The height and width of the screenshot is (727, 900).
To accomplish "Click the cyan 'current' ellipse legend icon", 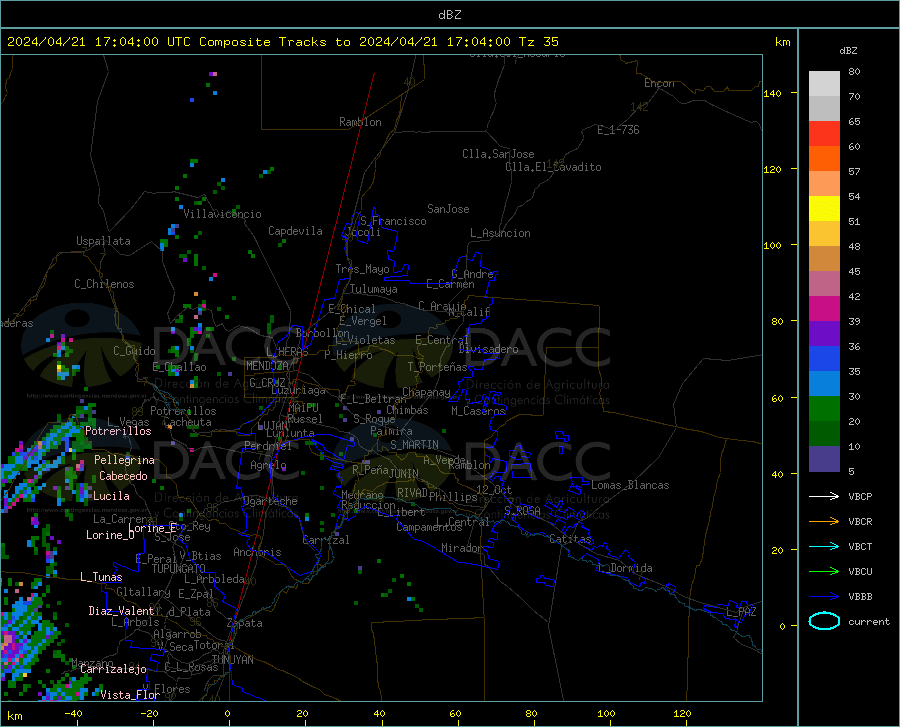I will click(x=824, y=621).
